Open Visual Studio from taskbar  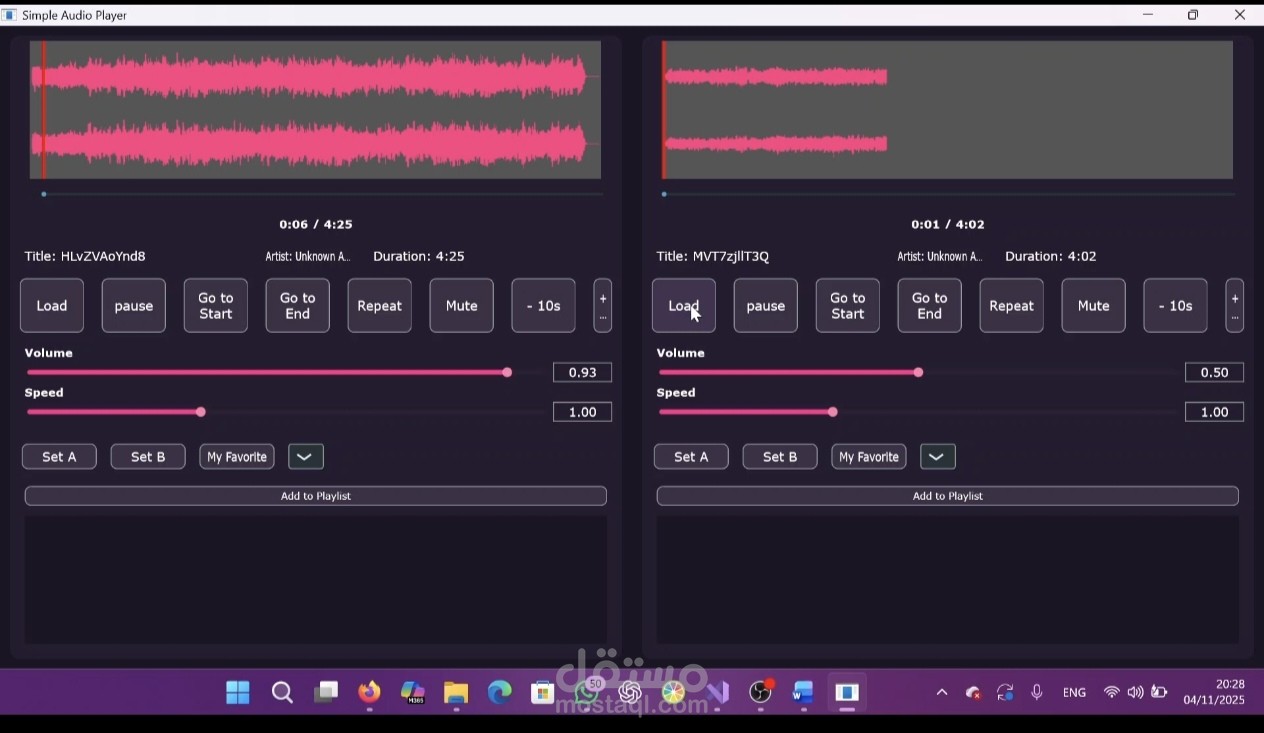tap(717, 692)
